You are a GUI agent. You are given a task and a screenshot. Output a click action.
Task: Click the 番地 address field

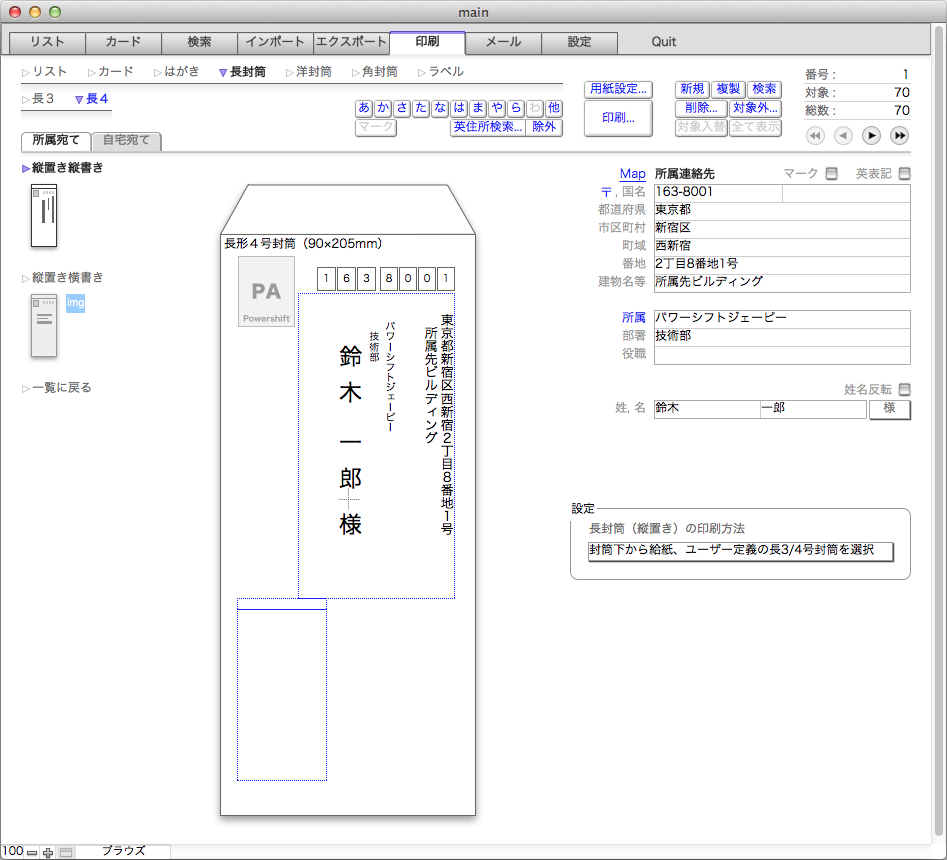tap(780, 264)
